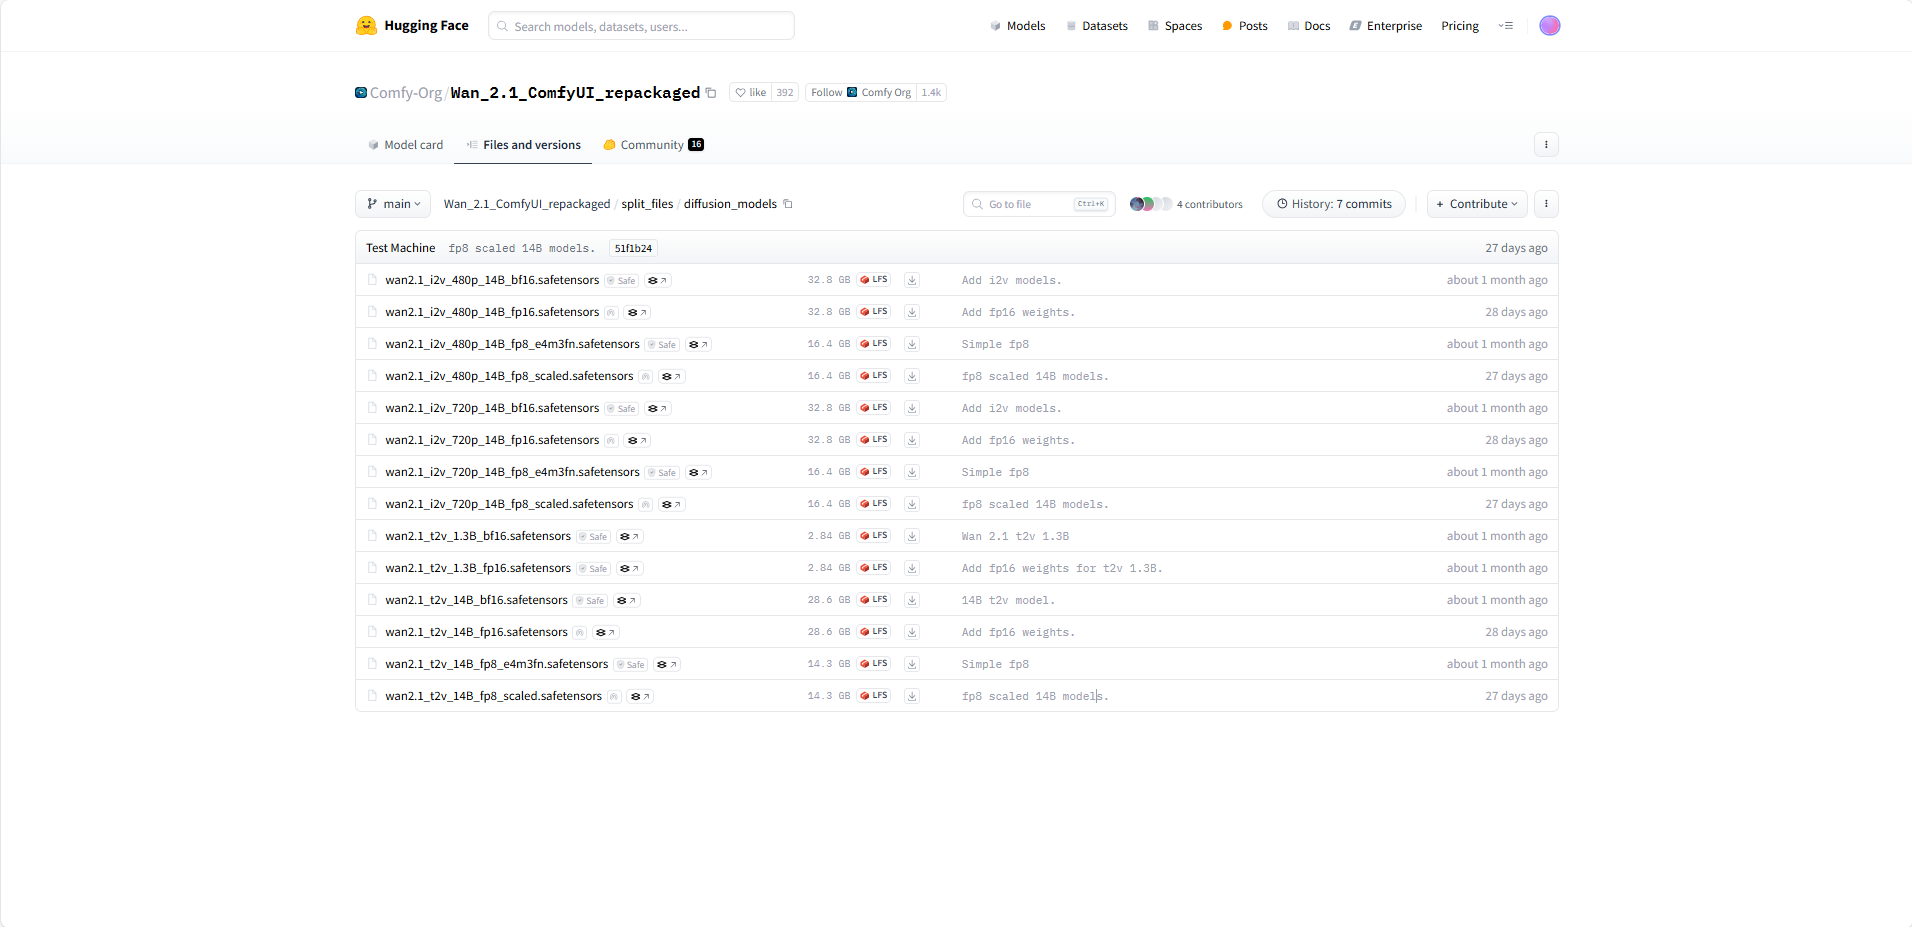The height and width of the screenshot is (927, 1912).
Task: Click the search models, datasets, users field
Action: [x=641, y=26]
